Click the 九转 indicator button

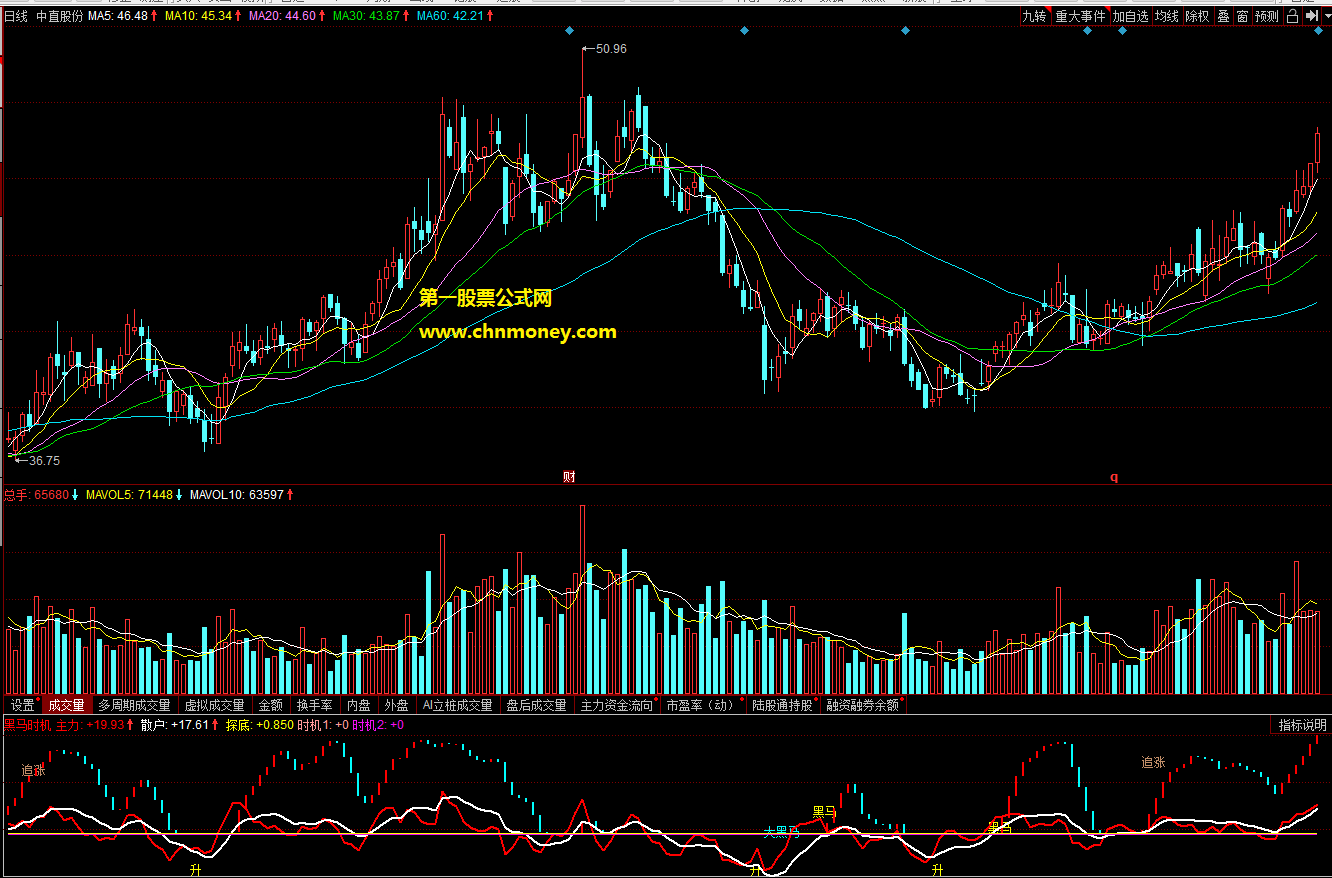coord(1034,16)
